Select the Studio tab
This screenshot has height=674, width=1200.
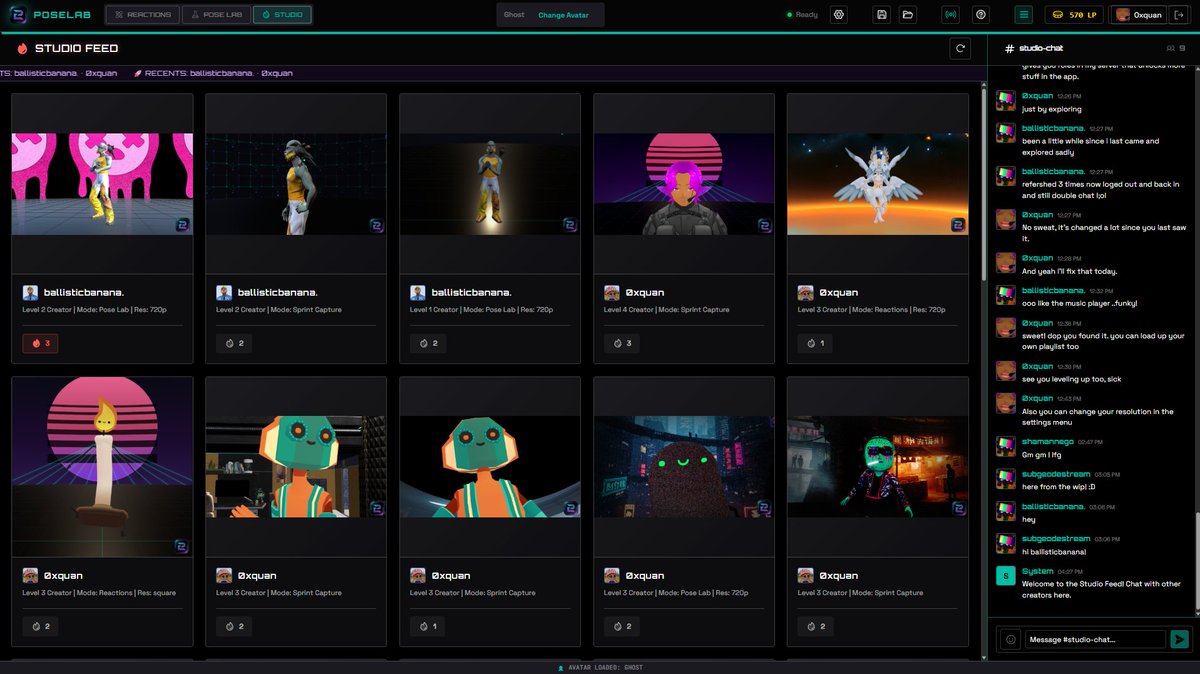pyautogui.click(x=282, y=15)
